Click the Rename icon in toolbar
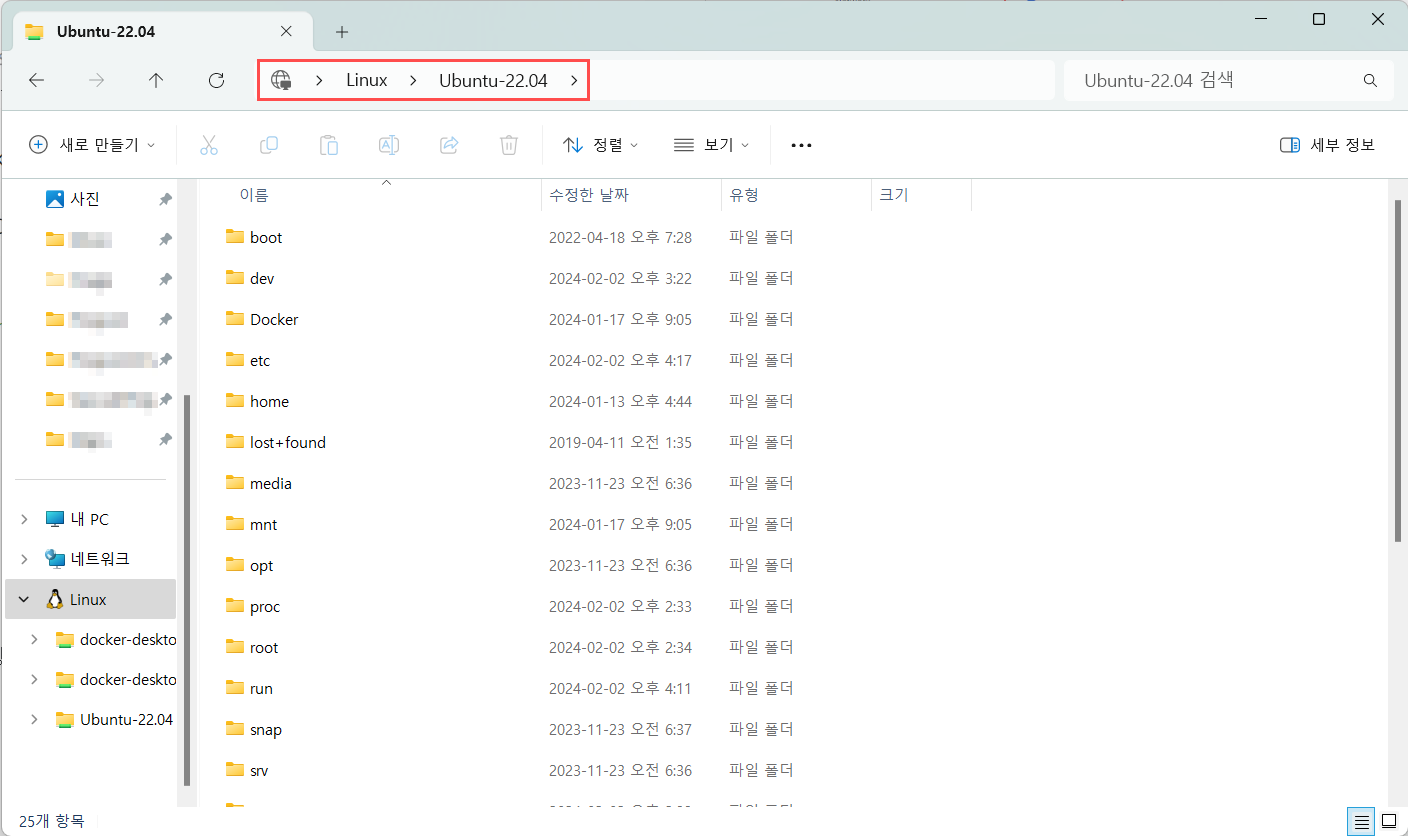This screenshot has height=836, width=1408. (389, 145)
